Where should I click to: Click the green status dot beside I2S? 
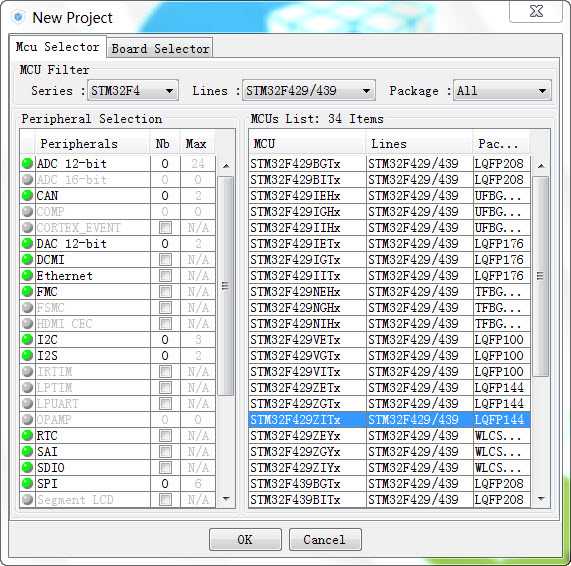pos(27,355)
